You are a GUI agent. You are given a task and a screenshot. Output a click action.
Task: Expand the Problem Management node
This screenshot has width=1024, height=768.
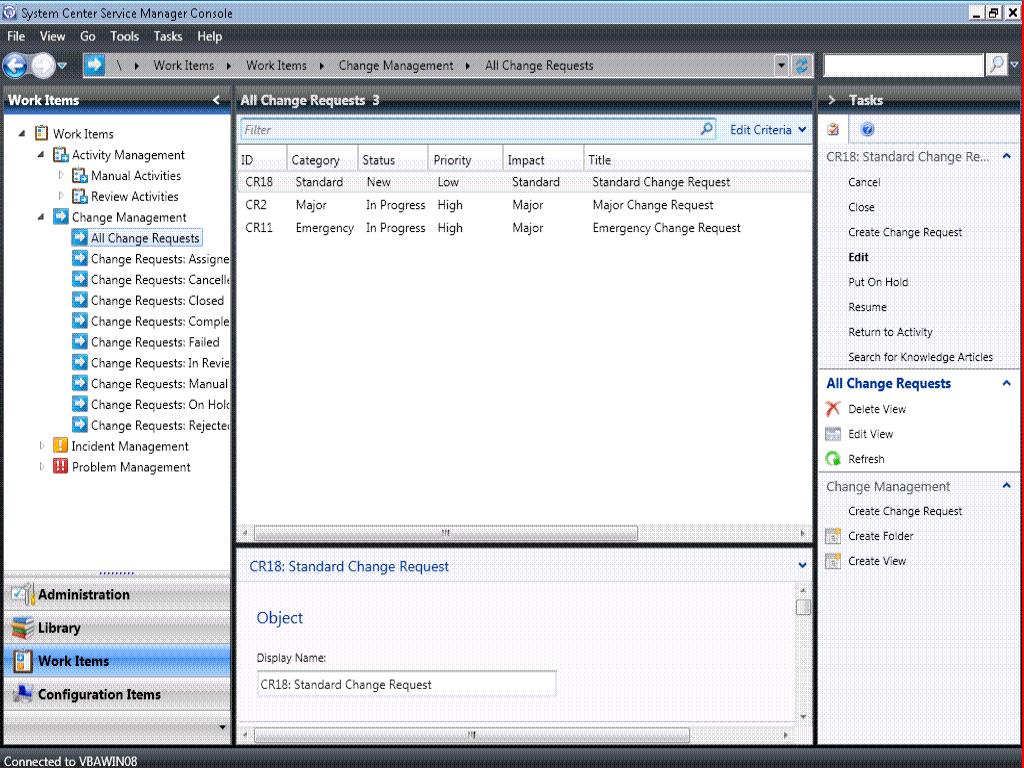(42, 466)
